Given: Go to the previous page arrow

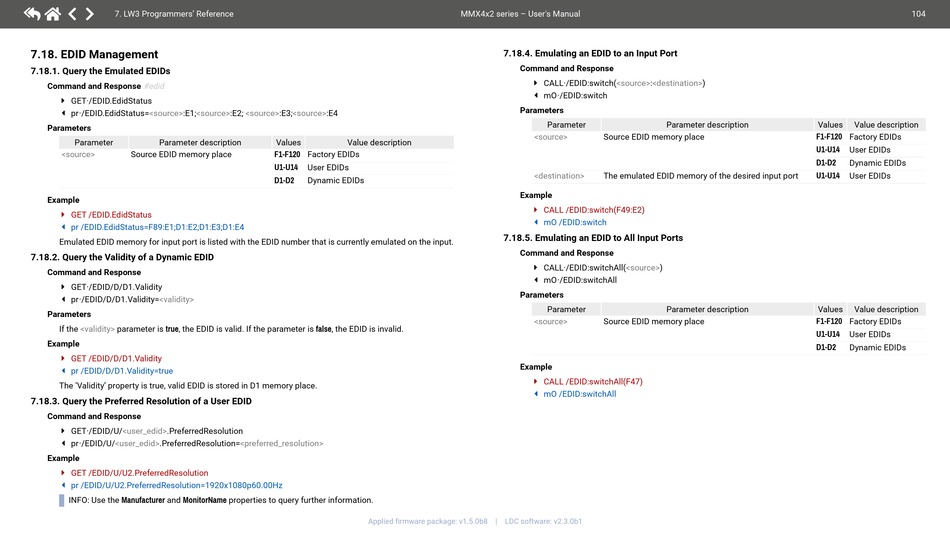Looking at the screenshot, I should tap(72, 14).
